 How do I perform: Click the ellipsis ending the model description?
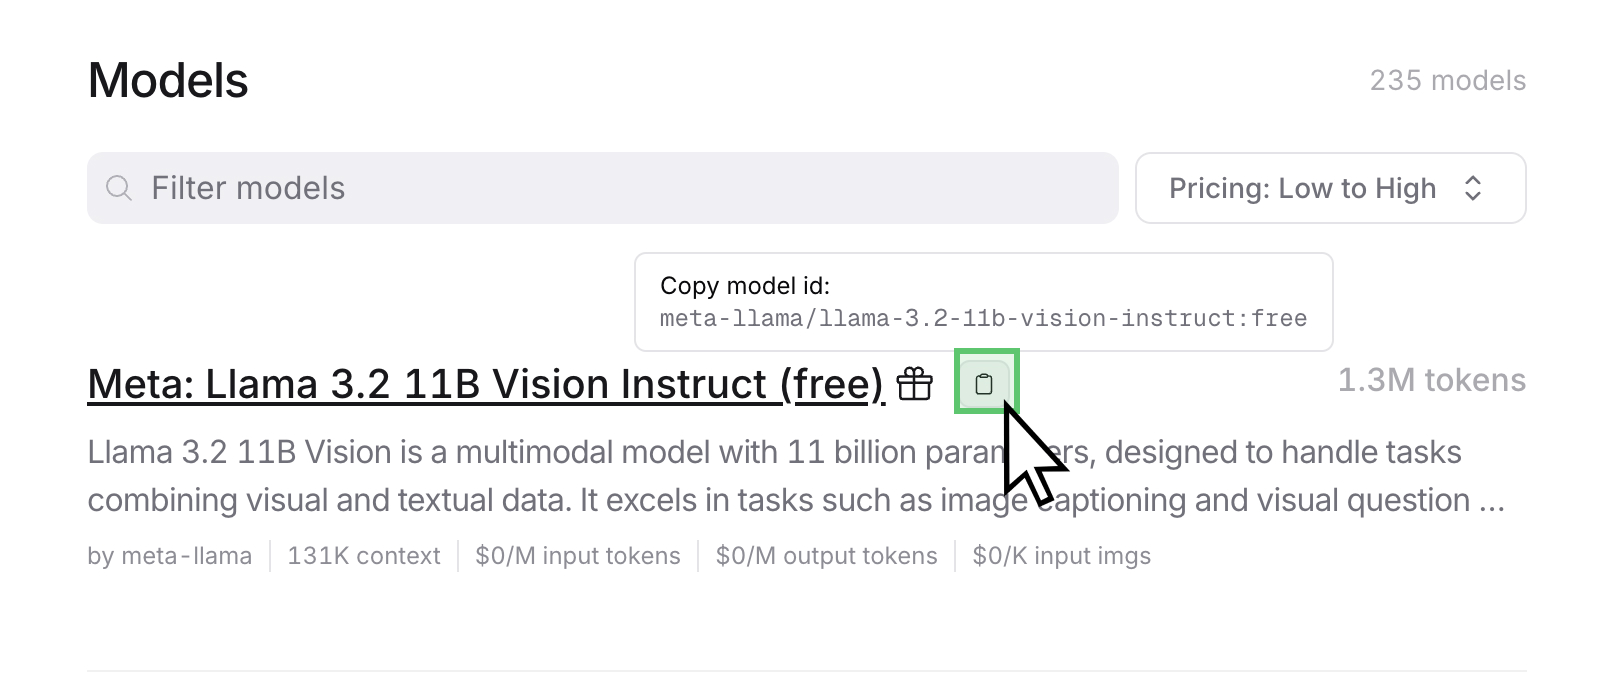point(1492,501)
